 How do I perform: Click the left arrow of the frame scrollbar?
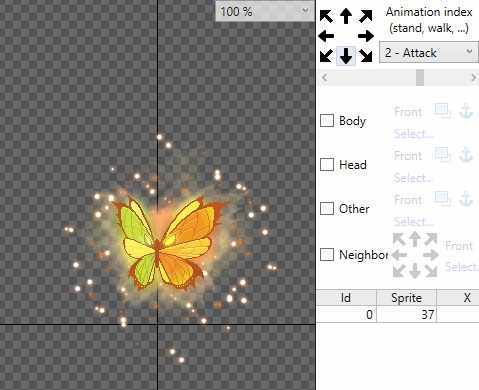[324, 78]
